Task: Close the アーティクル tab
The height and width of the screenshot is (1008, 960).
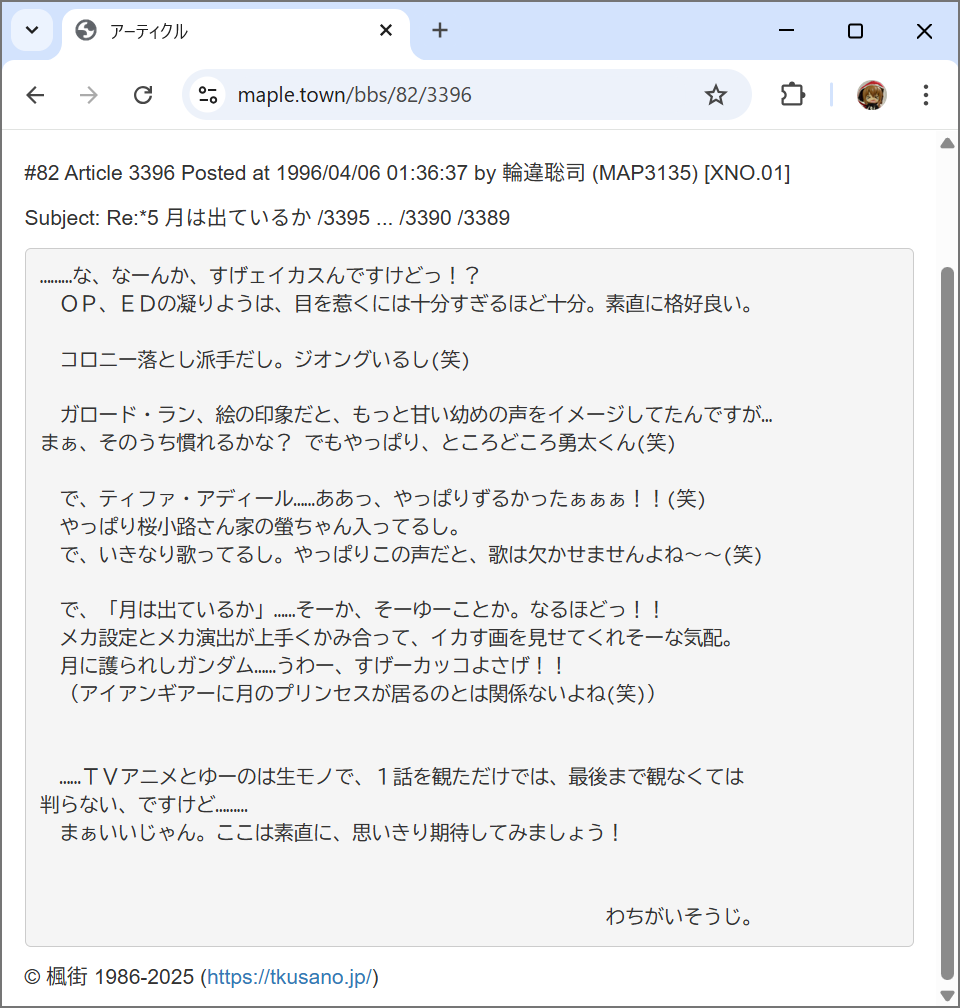Action: 386,31
